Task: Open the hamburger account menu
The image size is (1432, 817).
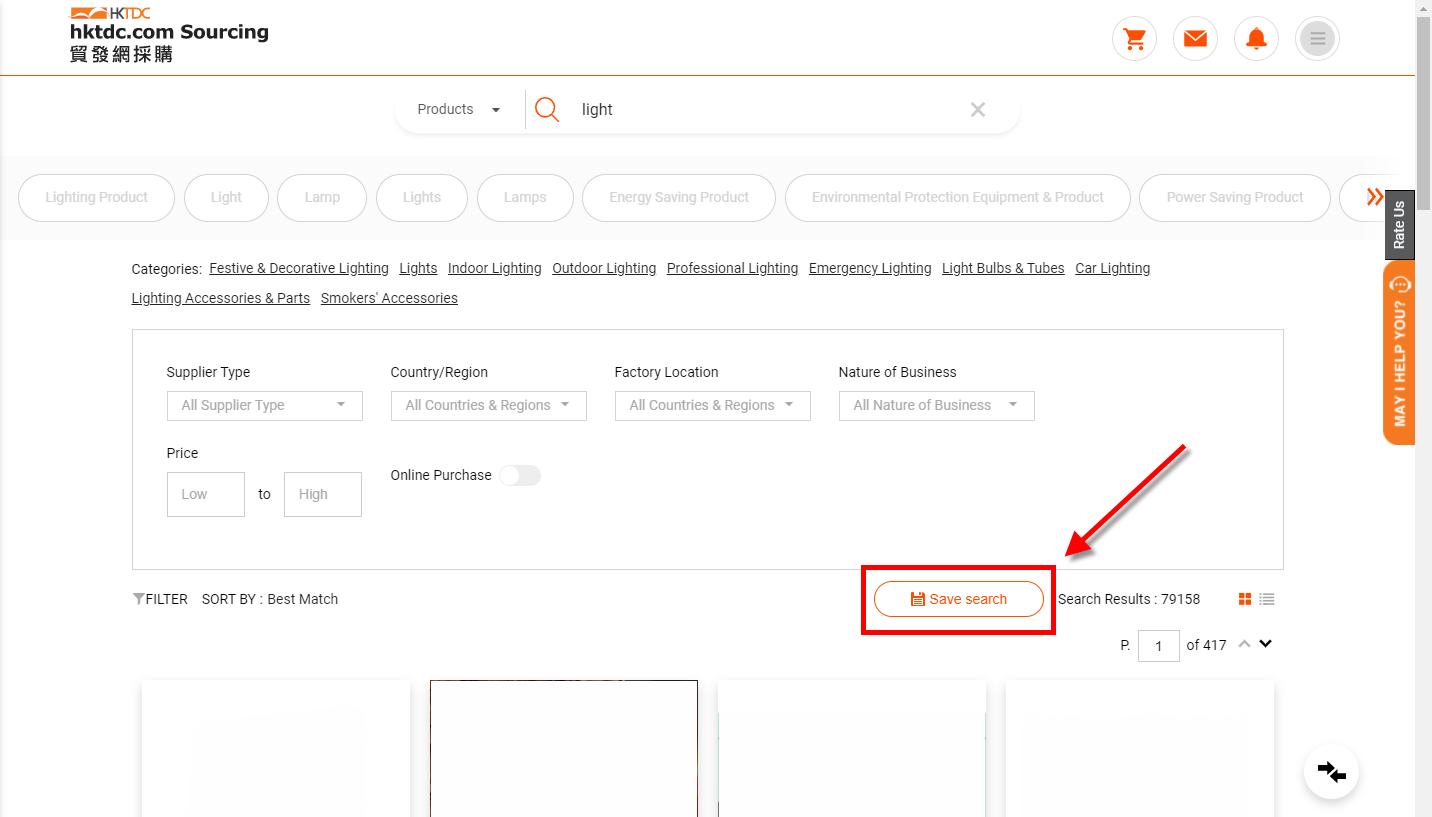Action: click(x=1317, y=39)
